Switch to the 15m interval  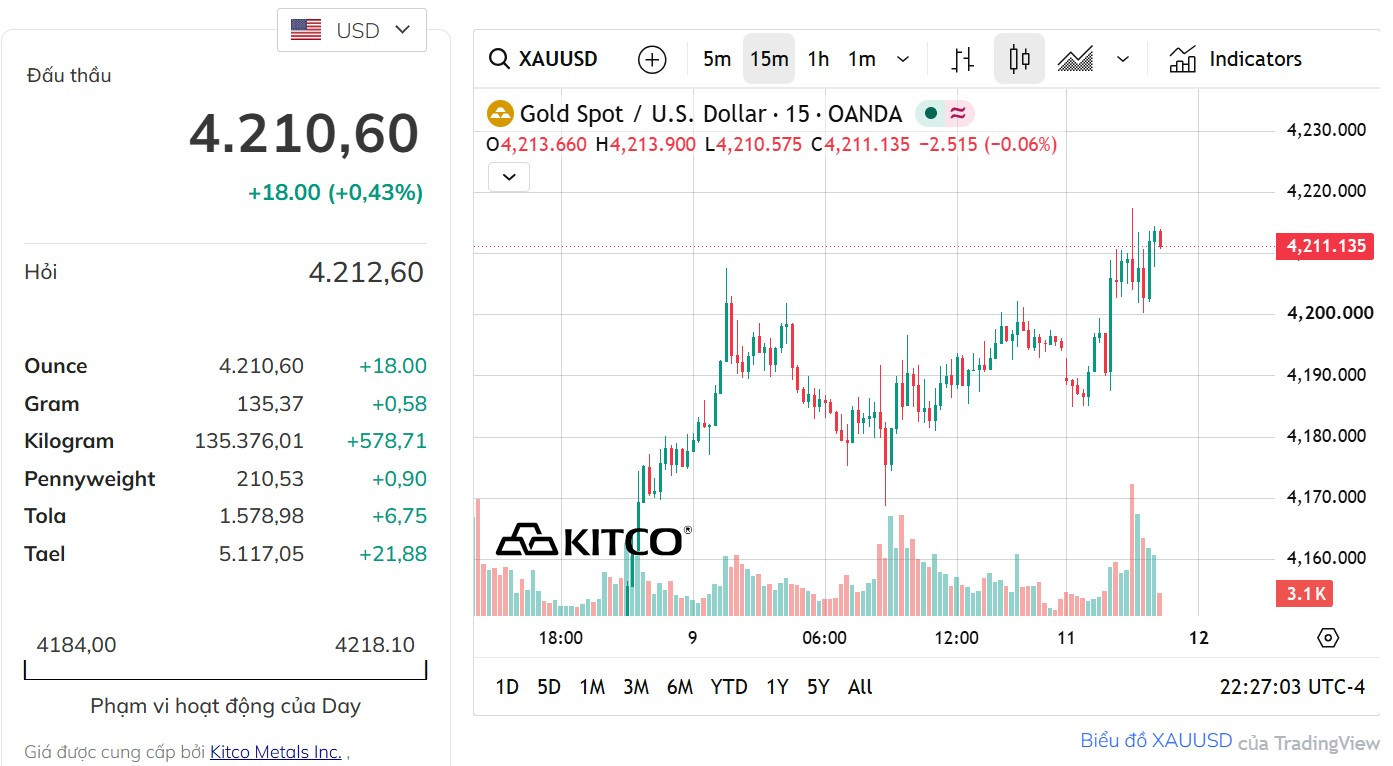click(769, 59)
